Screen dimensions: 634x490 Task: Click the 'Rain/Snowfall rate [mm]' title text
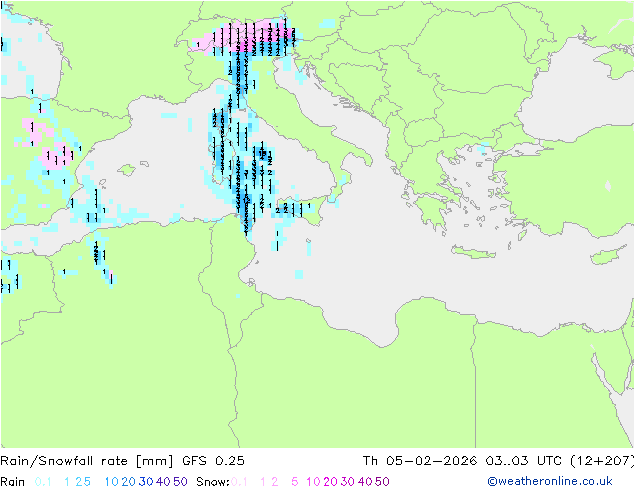coord(87,461)
